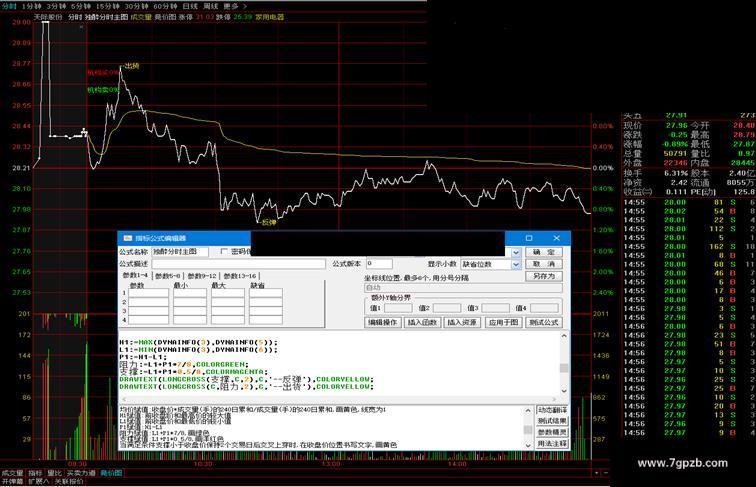
Task: Select the 成交量 bottom indicator tab
Action: tap(12, 473)
